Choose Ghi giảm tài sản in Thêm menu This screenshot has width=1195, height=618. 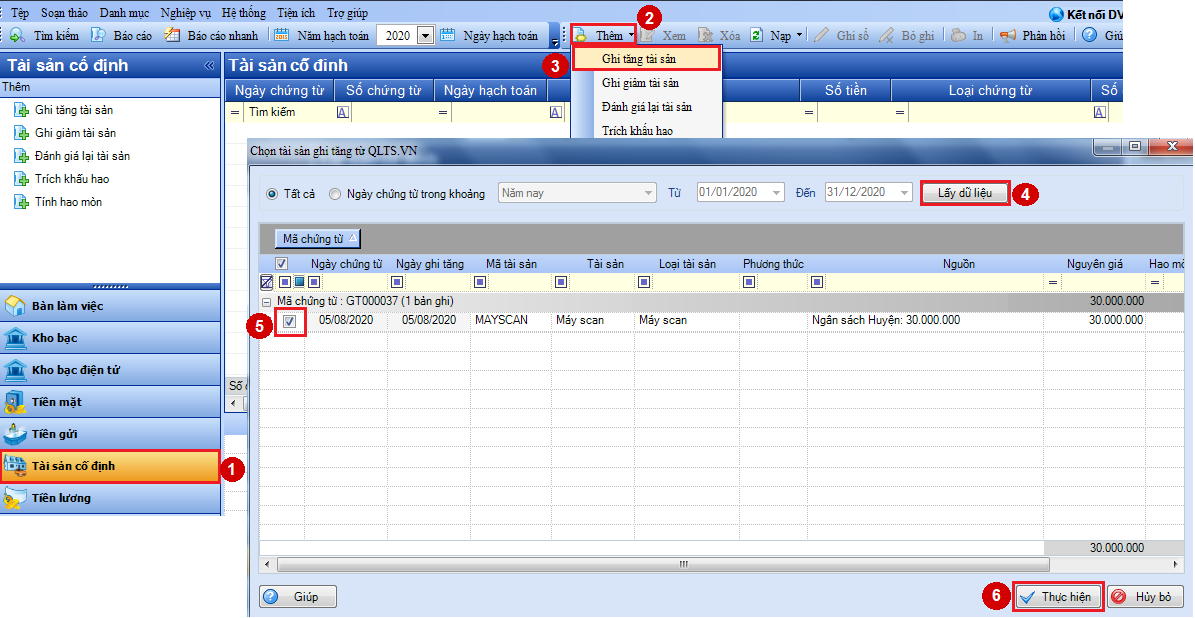(x=646, y=82)
